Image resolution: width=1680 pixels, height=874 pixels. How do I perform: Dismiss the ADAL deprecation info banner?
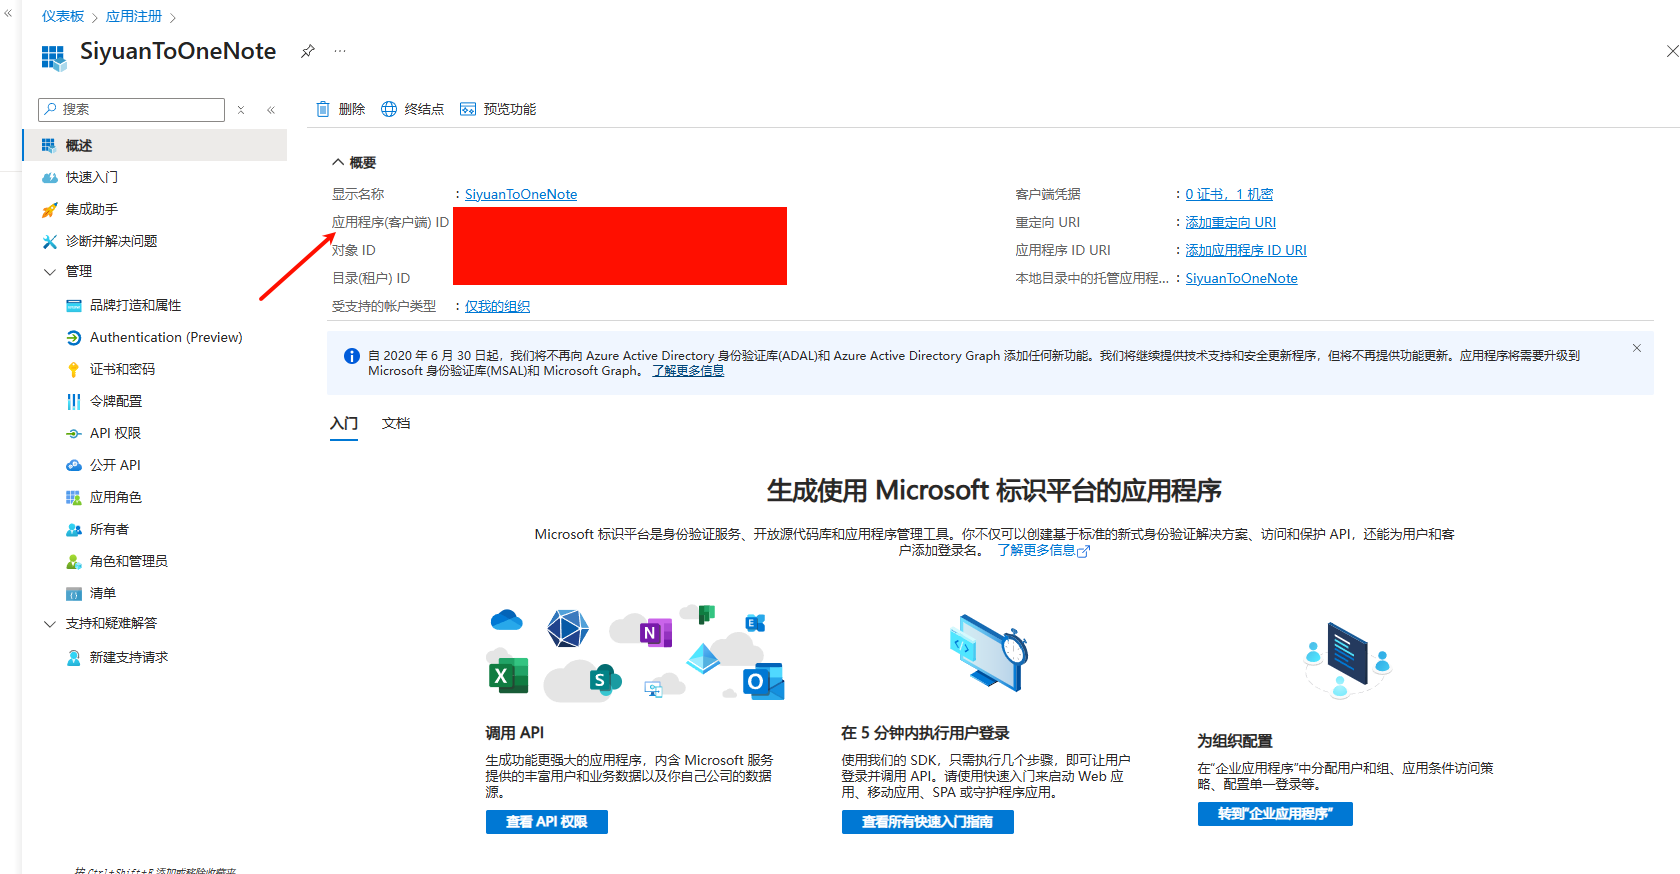1637,348
